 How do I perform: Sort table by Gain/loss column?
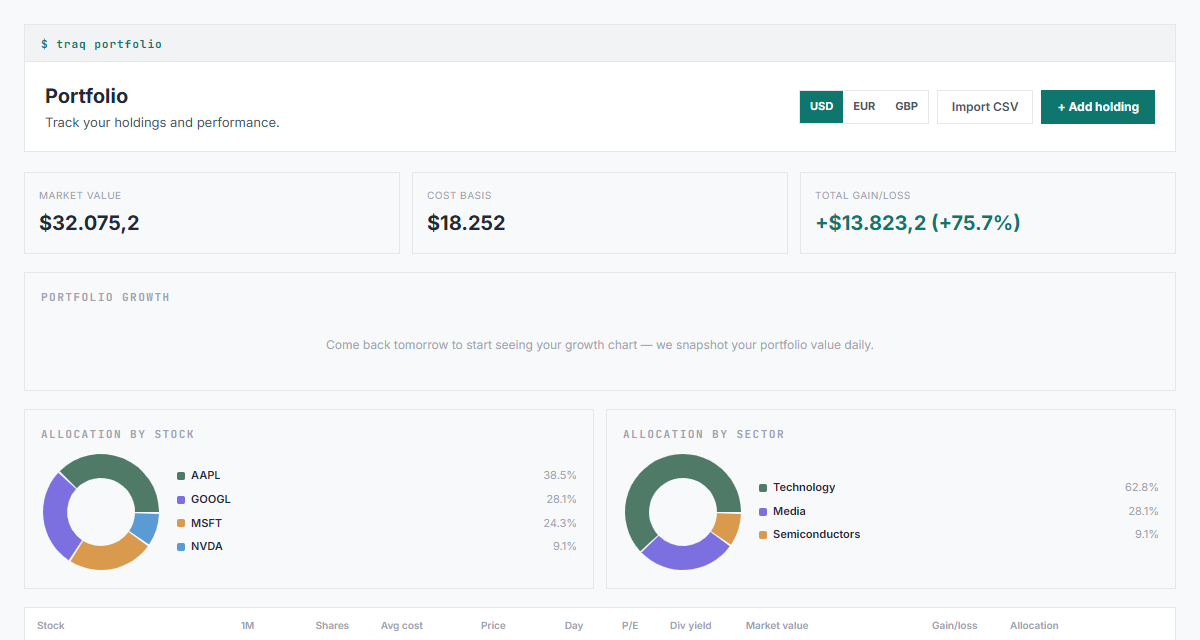pos(954,626)
